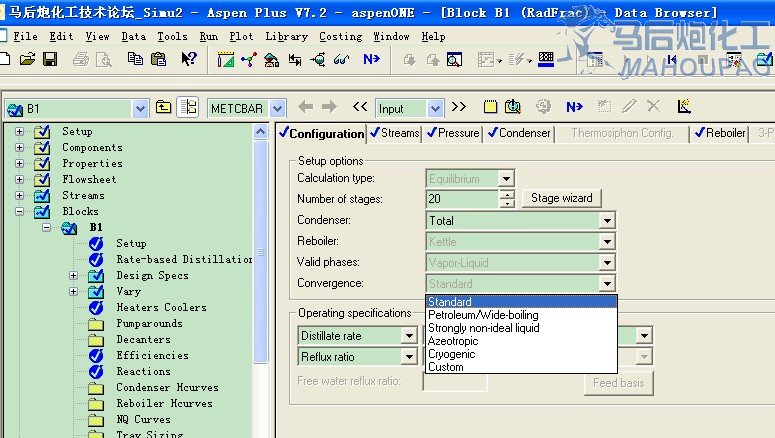Screen dimensions: 775x438
Task: Click the Number of stages field
Action: coord(462,199)
